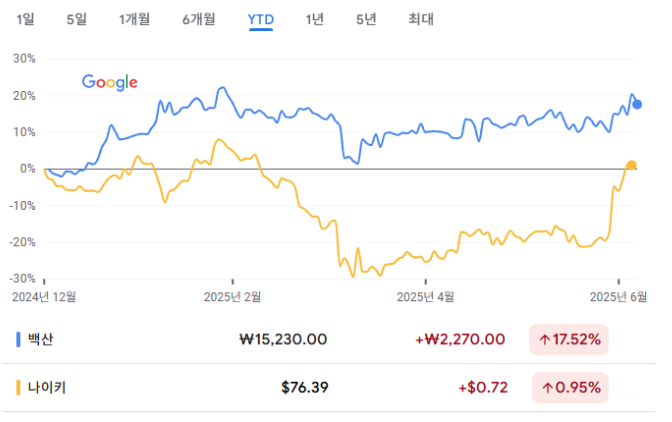Screen dimensions: 672x422
Task: Click the blue 백산 endpoint dot
Action: pyautogui.click(x=637, y=105)
